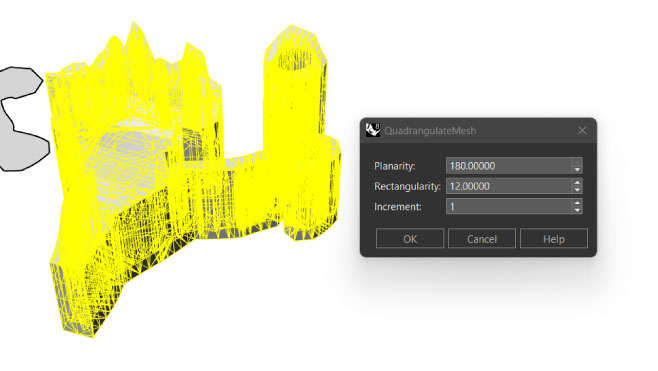Click the Planarity: label text

394,166
